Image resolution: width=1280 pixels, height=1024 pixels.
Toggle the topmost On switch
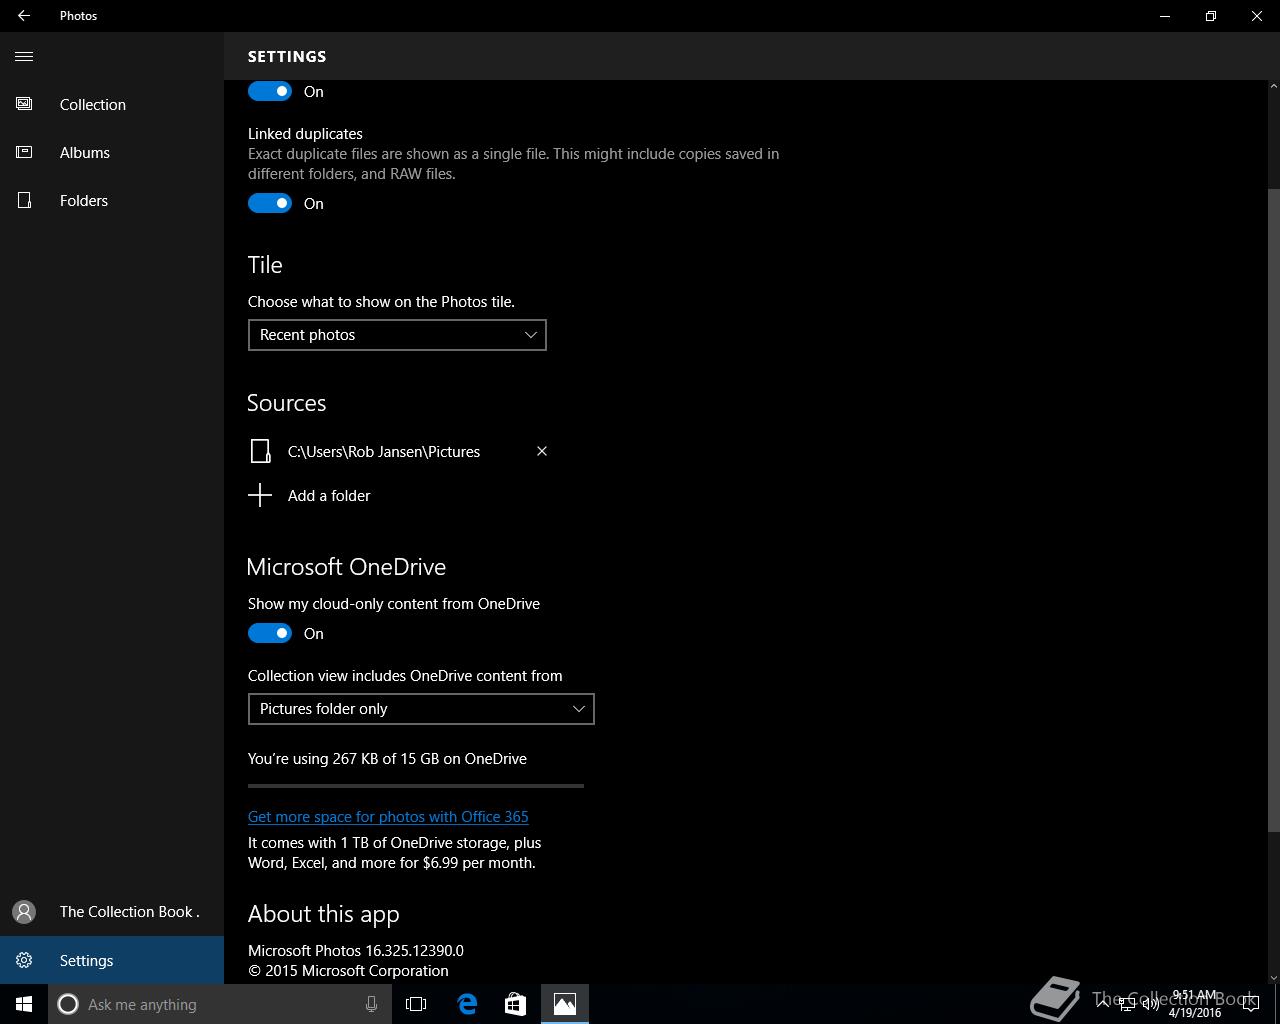(x=270, y=91)
